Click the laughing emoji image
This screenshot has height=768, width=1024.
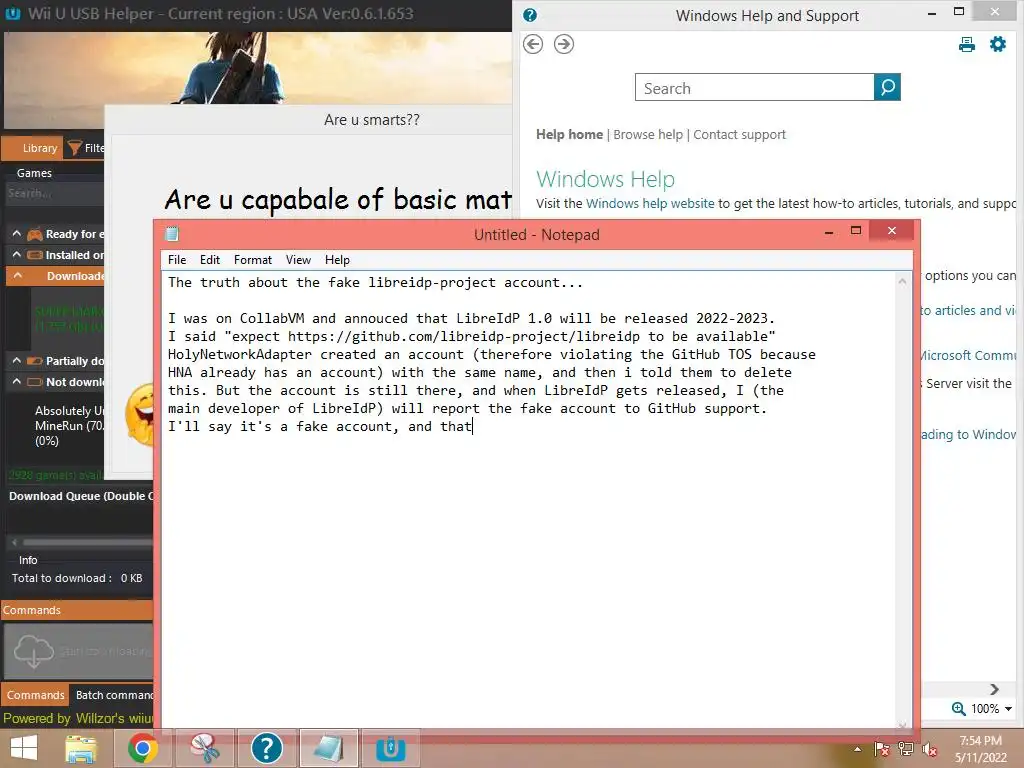[140, 415]
